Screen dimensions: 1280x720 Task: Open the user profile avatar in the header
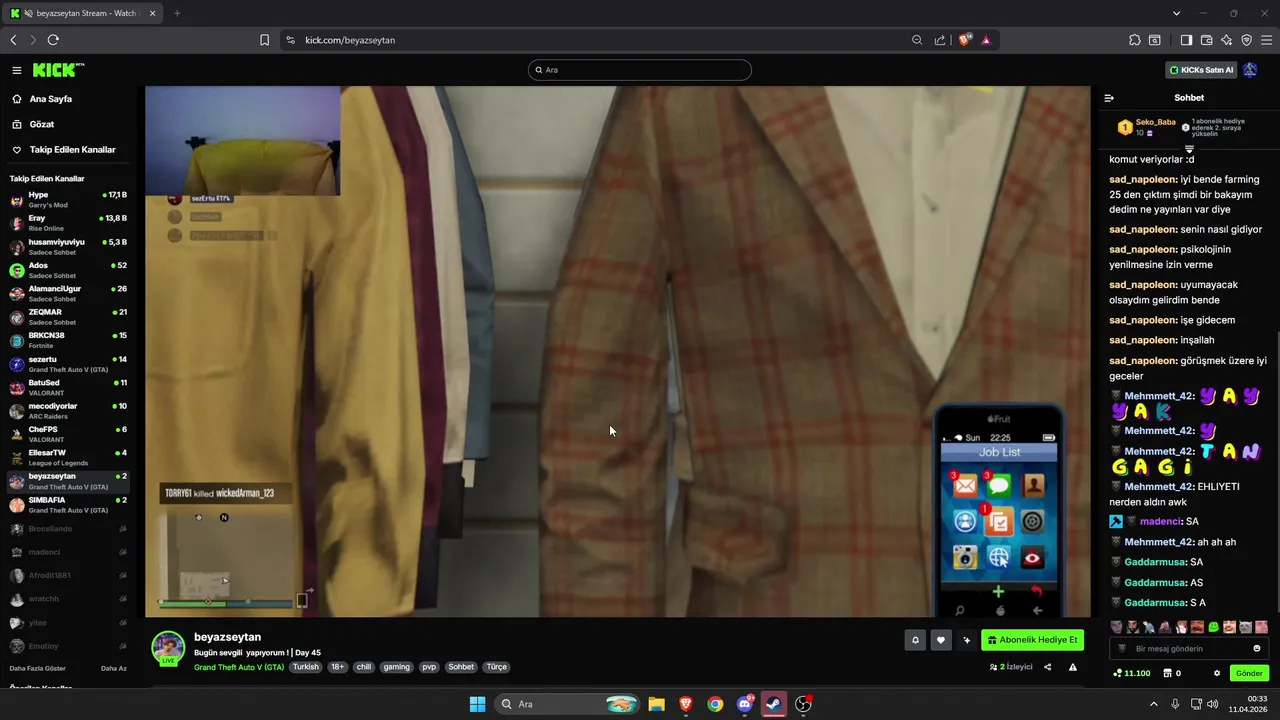click(x=1250, y=70)
